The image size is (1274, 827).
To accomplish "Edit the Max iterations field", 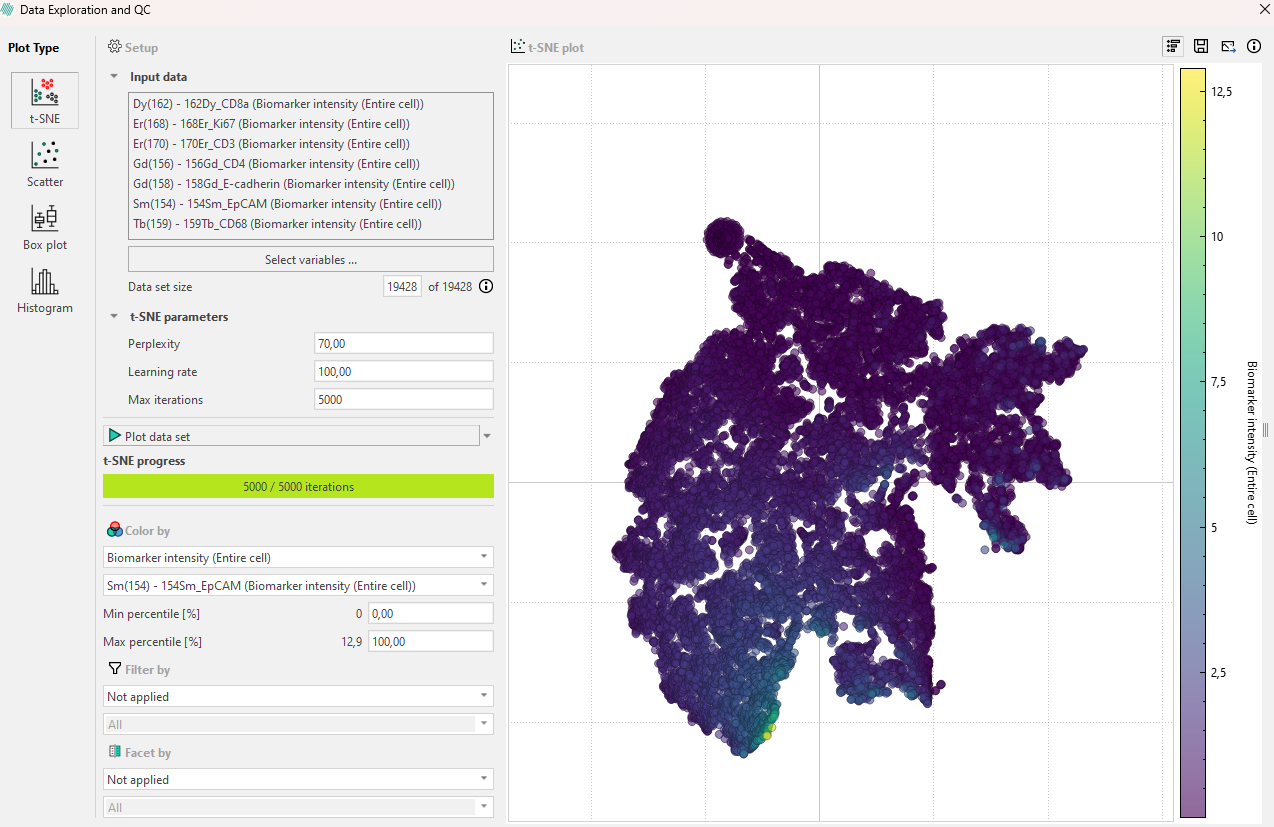I will (x=403, y=399).
